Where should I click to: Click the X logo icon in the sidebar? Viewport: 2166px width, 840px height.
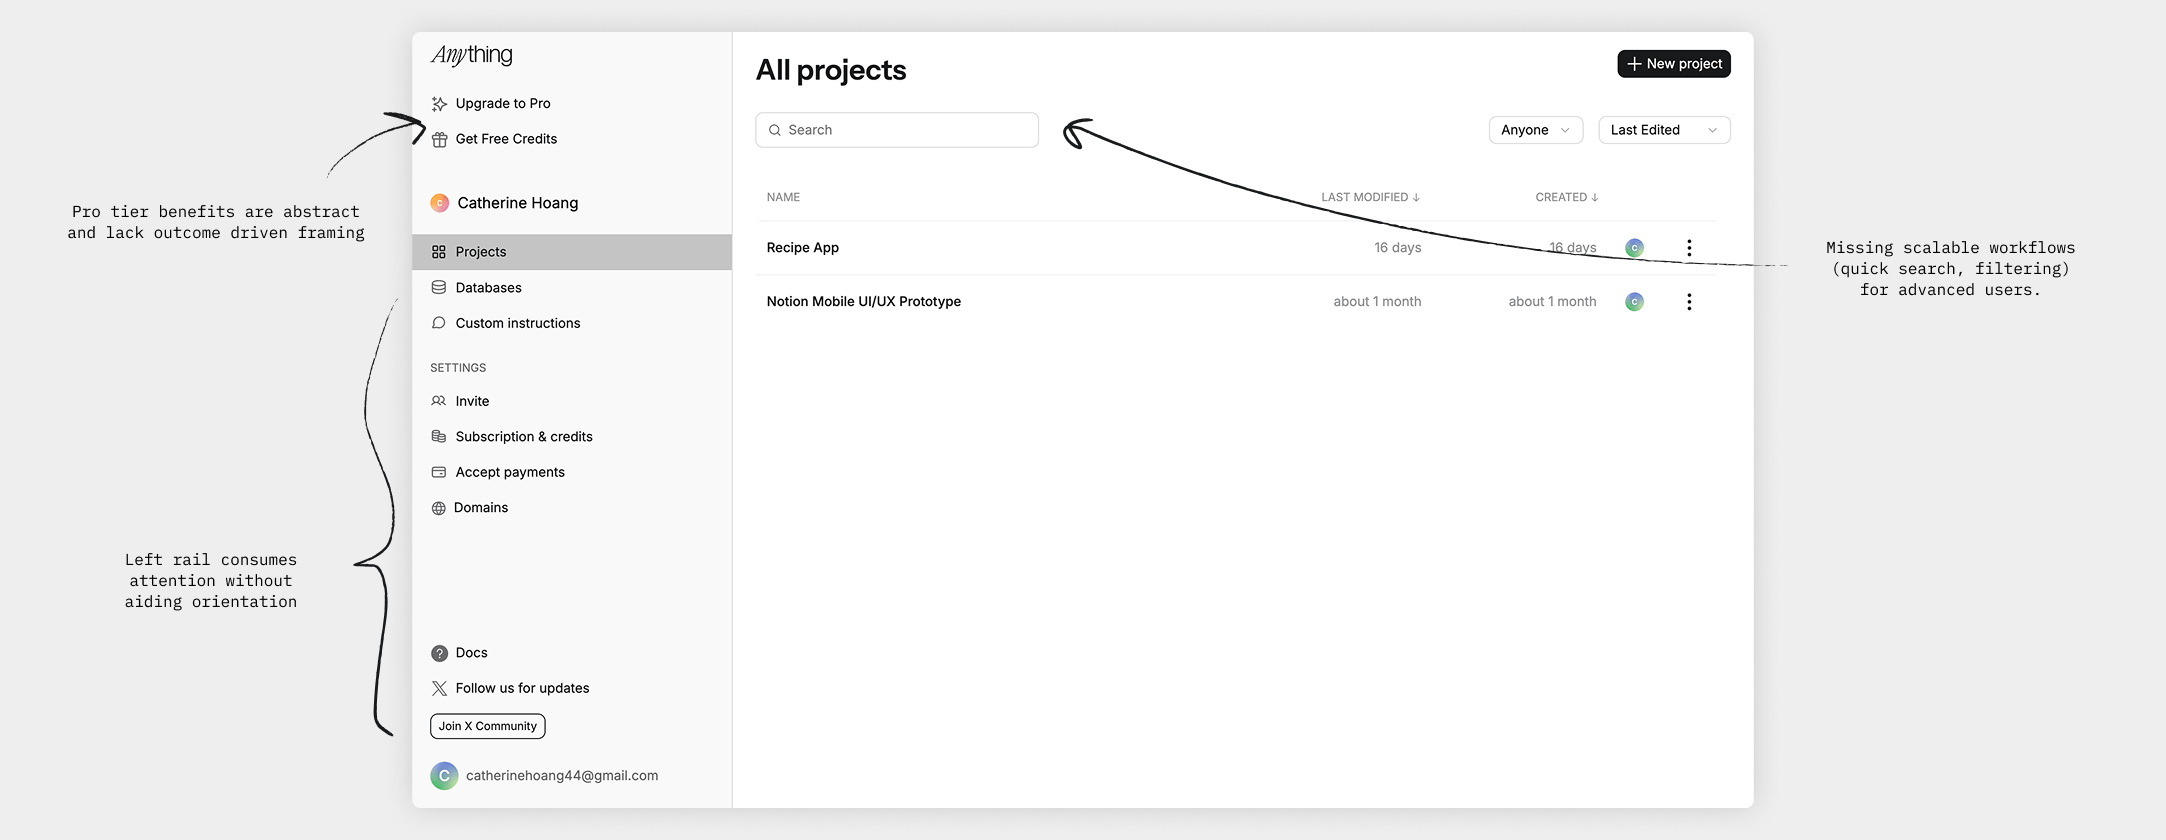[x=439, y=688]
